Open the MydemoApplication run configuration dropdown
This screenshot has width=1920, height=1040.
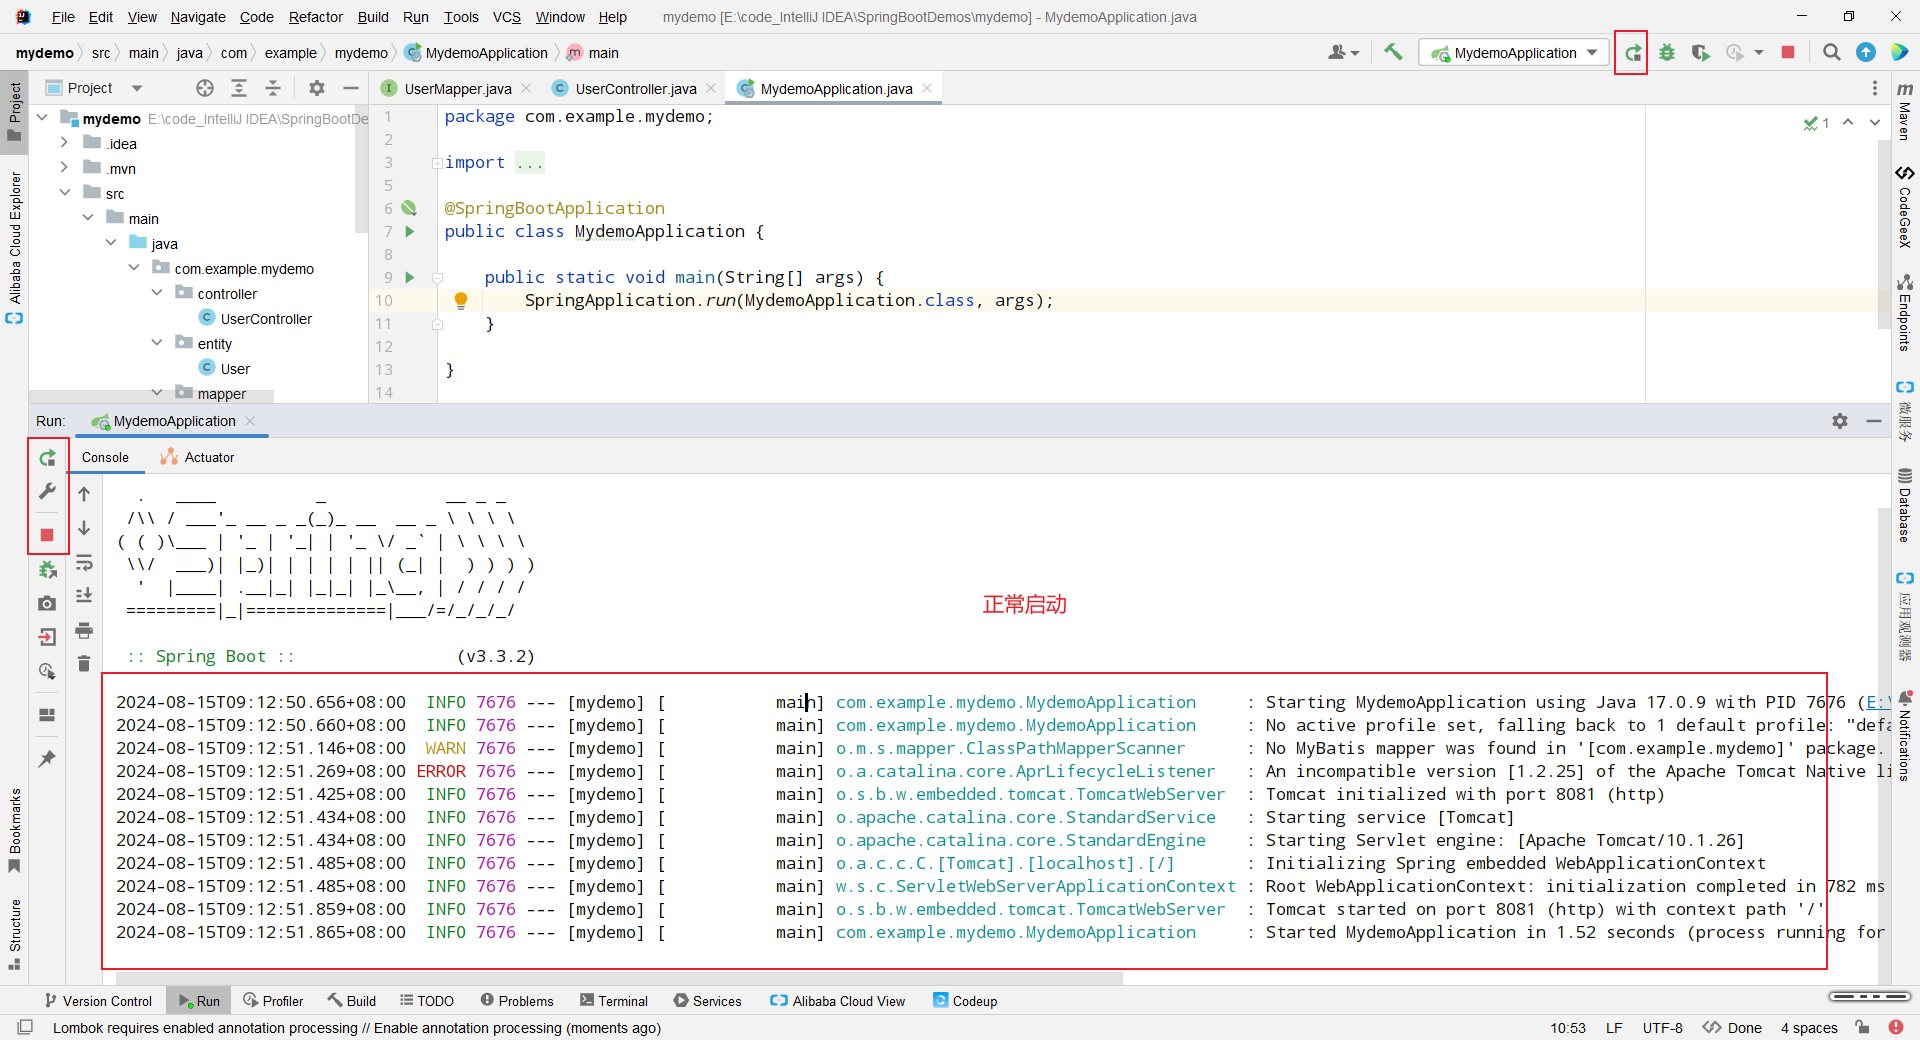click(1514, 53)
